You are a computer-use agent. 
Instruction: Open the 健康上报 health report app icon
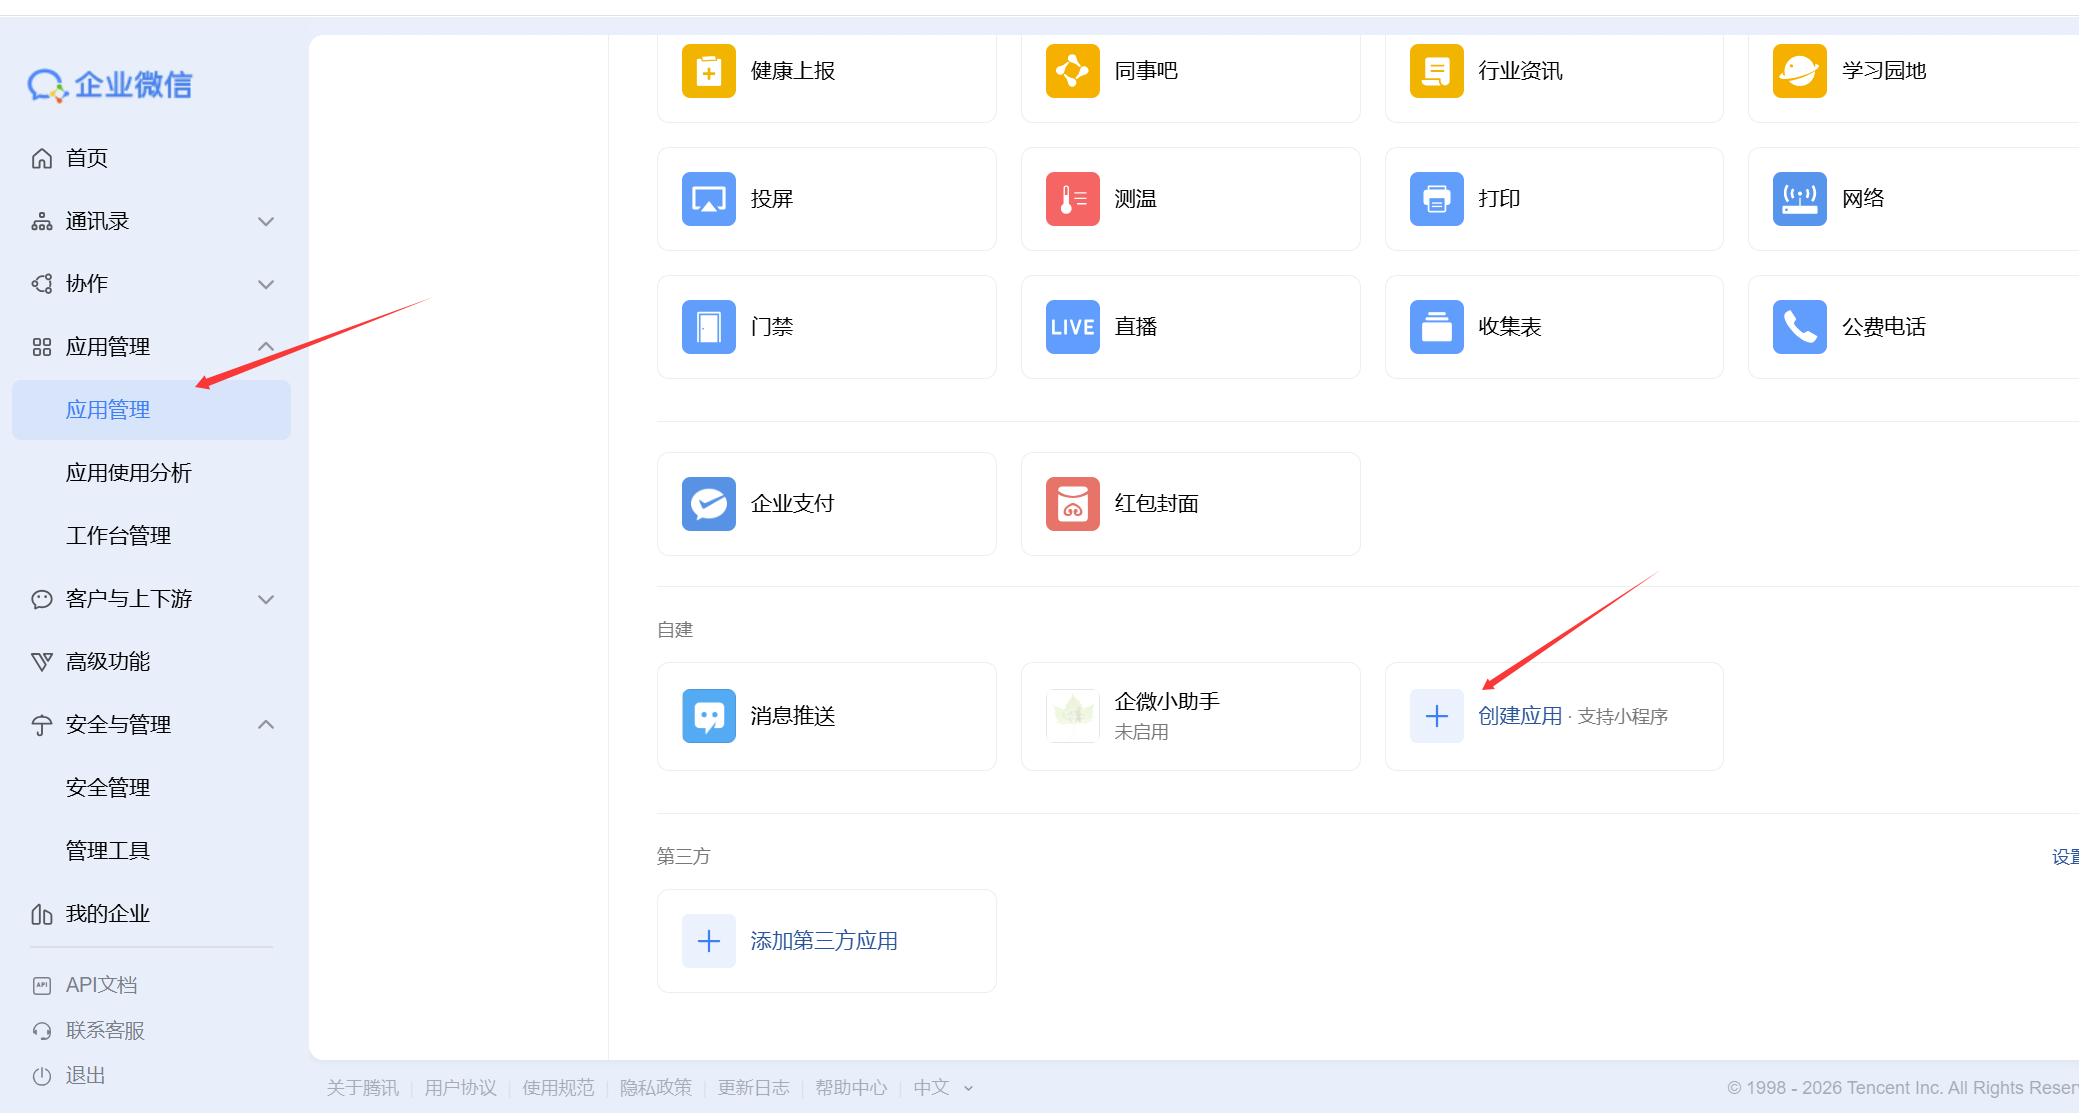pos(708,71)
